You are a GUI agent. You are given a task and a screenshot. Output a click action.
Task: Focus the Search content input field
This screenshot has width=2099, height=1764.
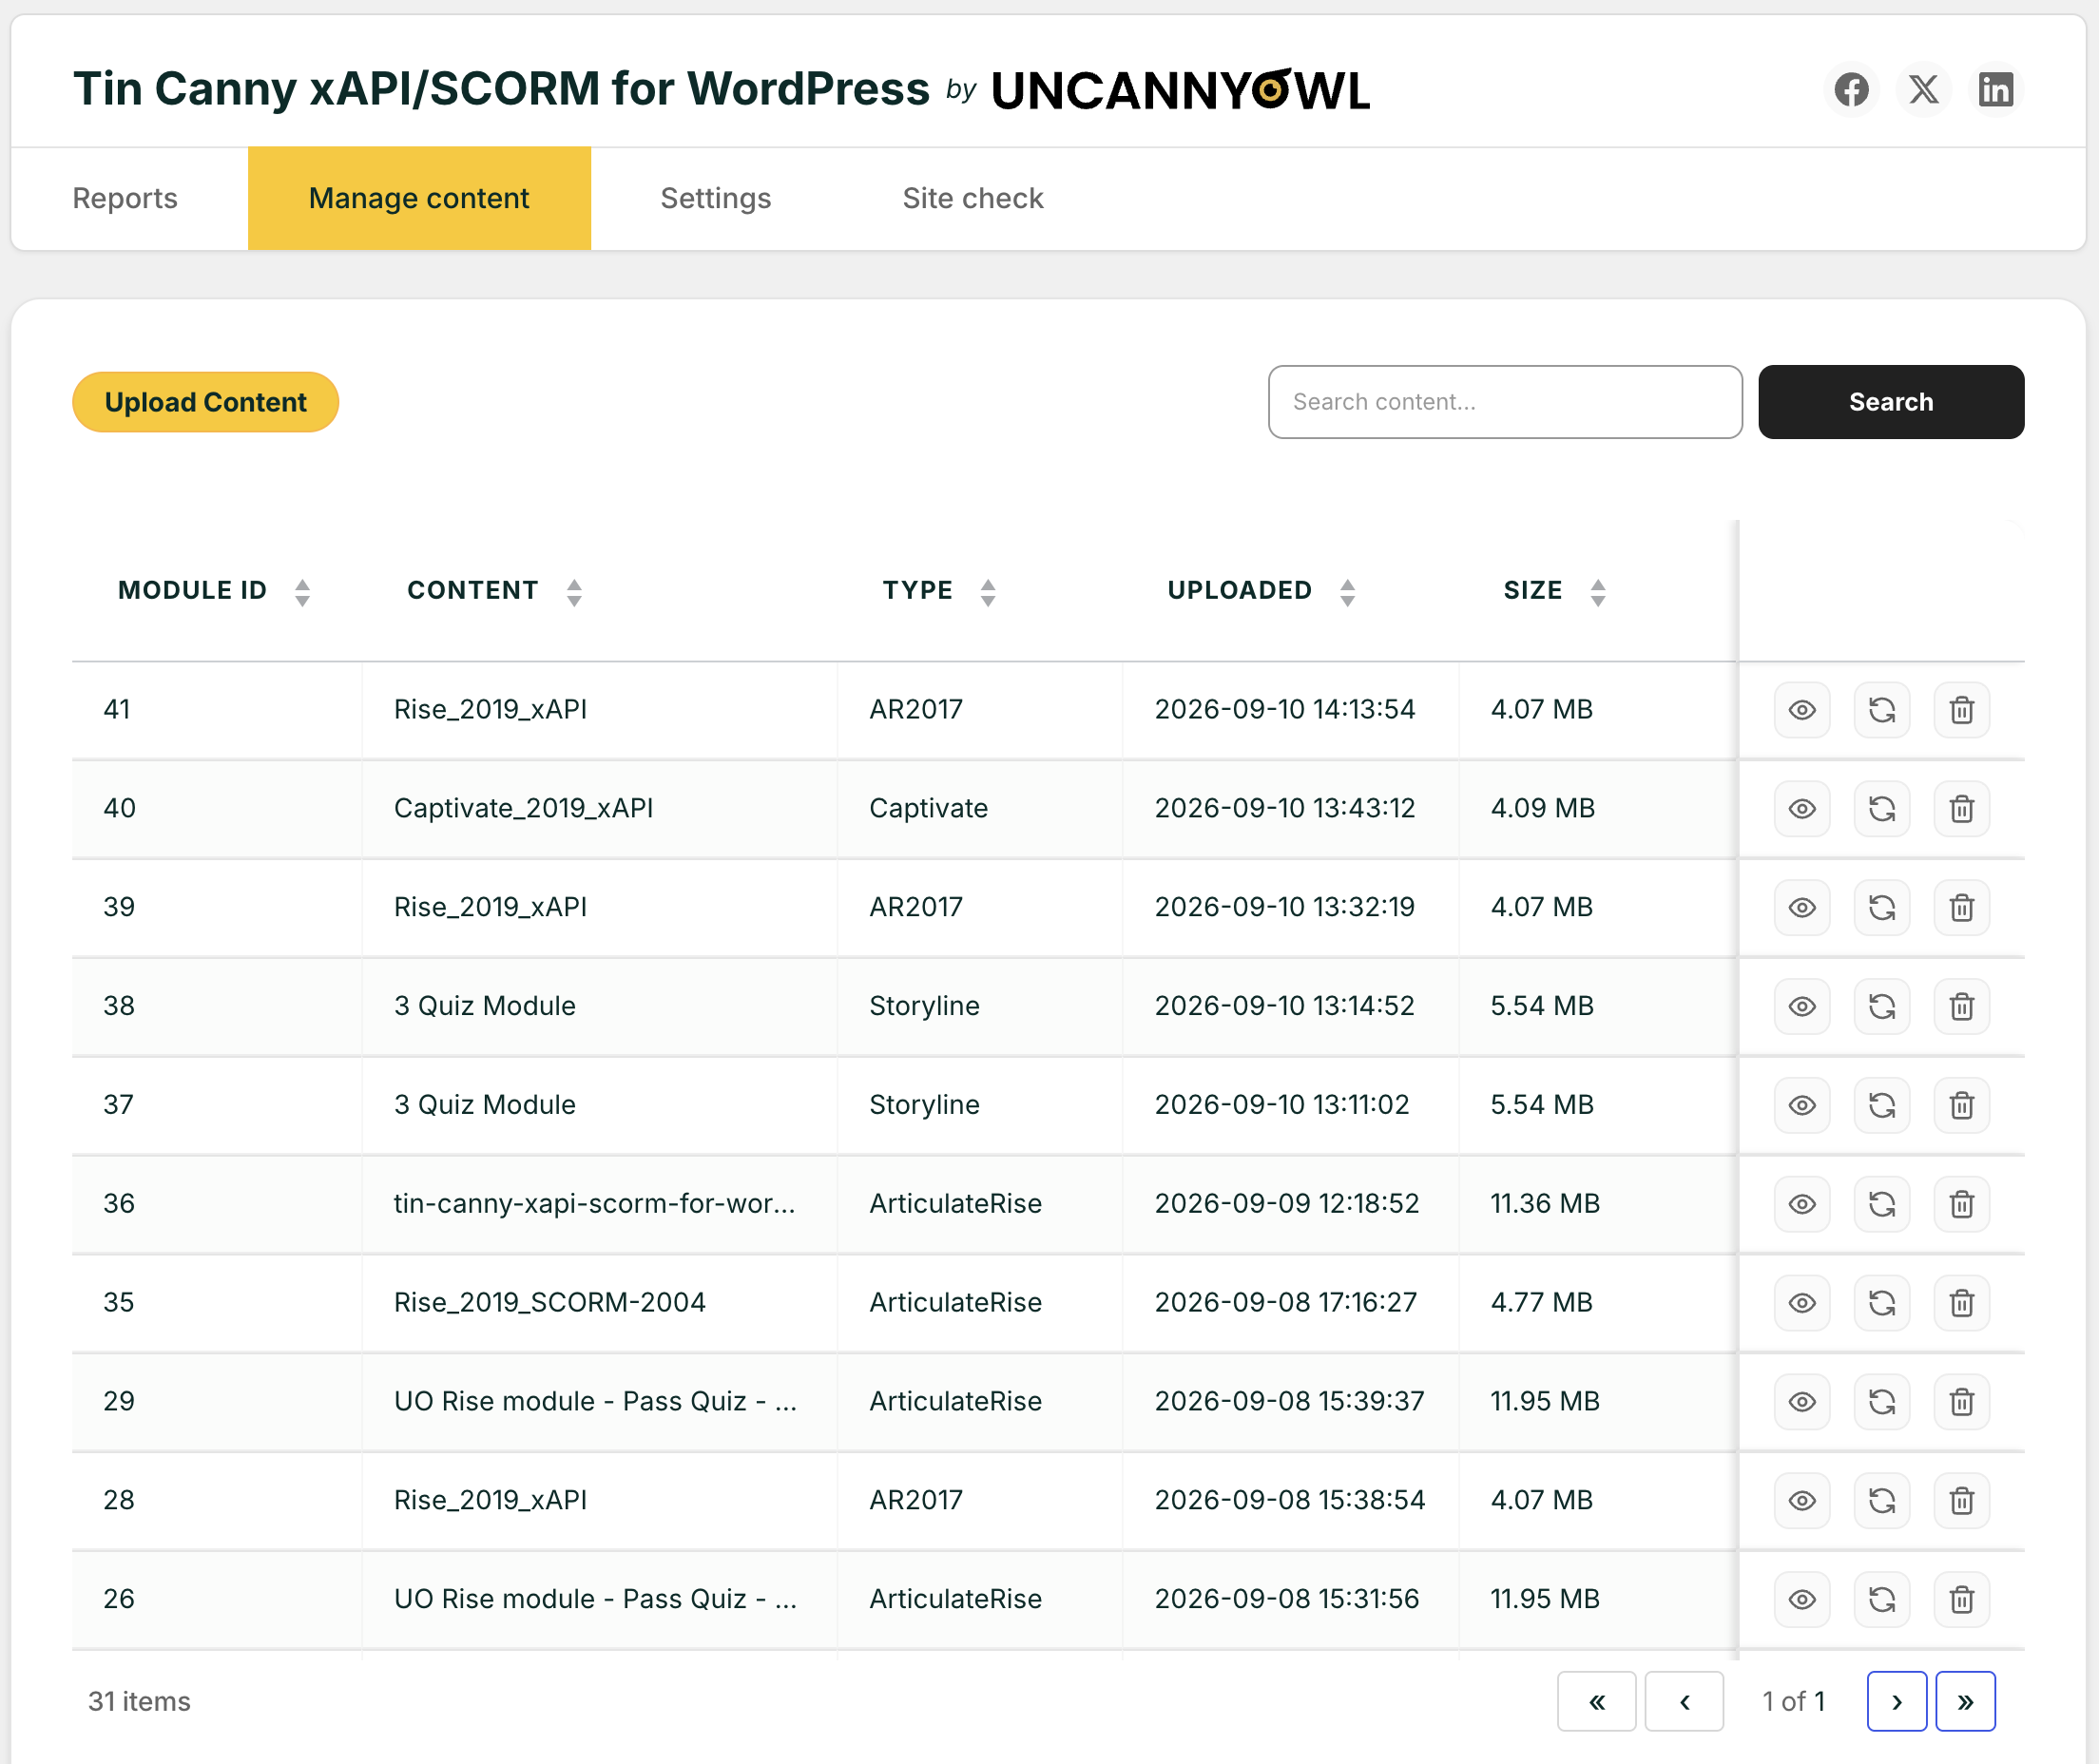[x=1504, y=402]
